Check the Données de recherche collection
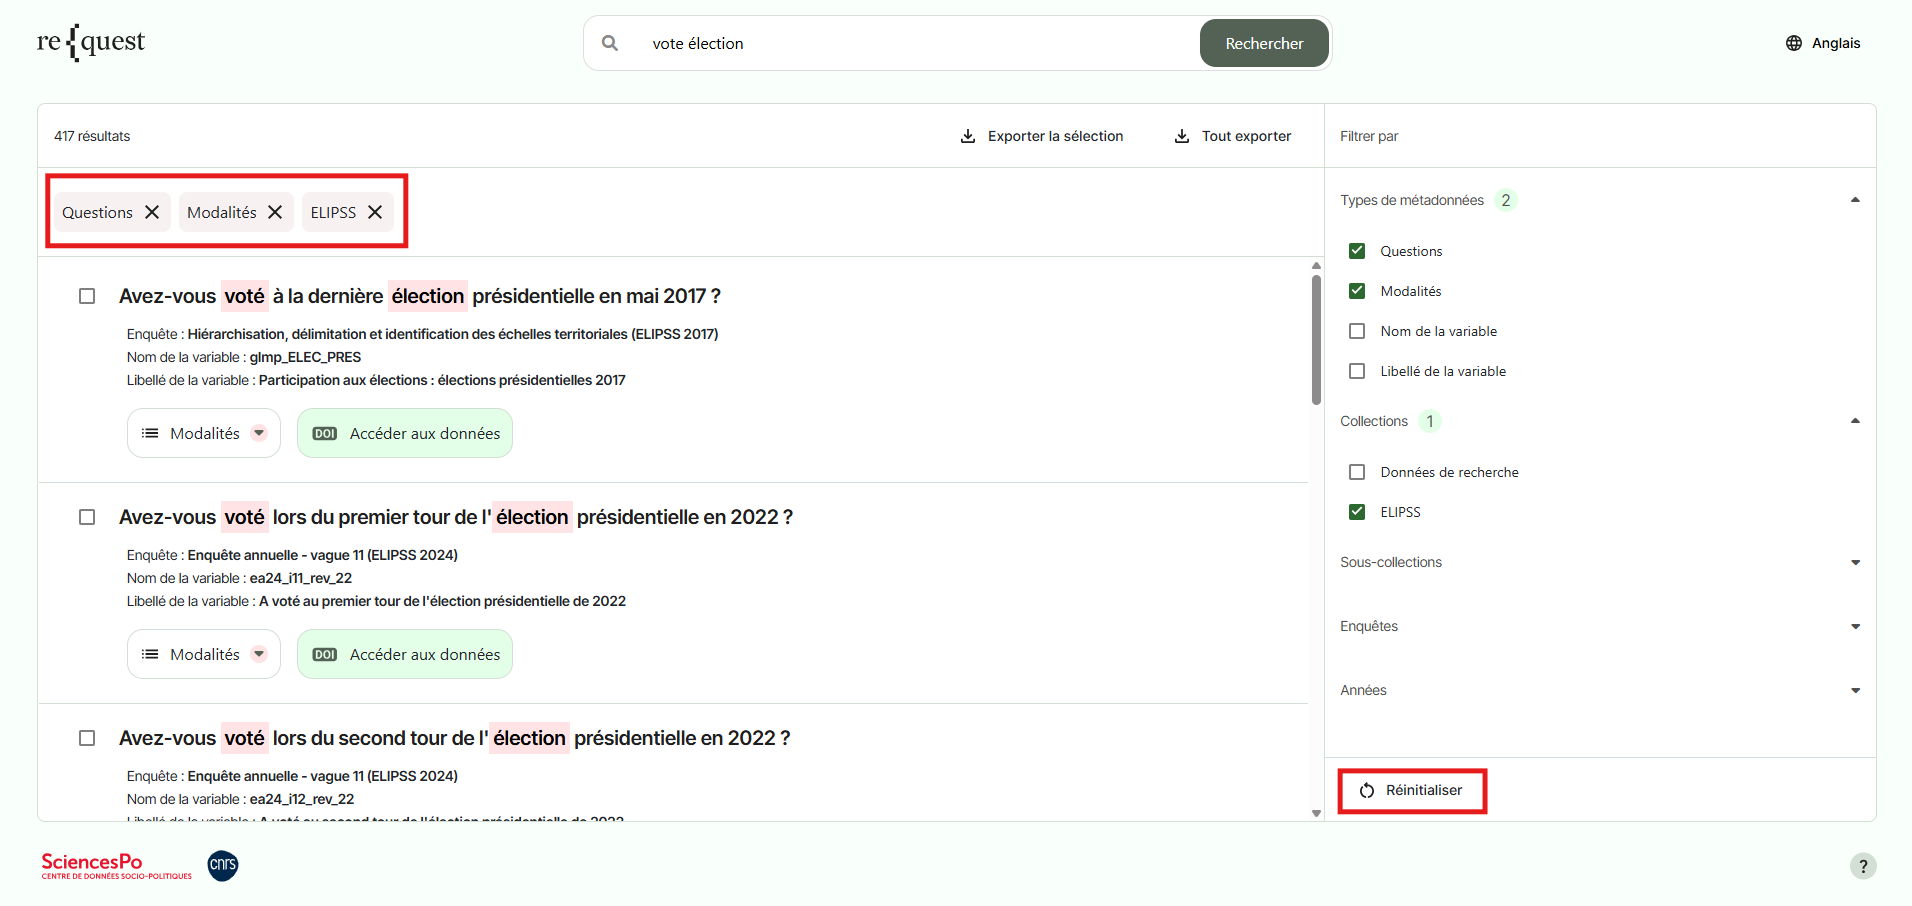Screen dimensions: 1912x906 tap(1357, 472)
